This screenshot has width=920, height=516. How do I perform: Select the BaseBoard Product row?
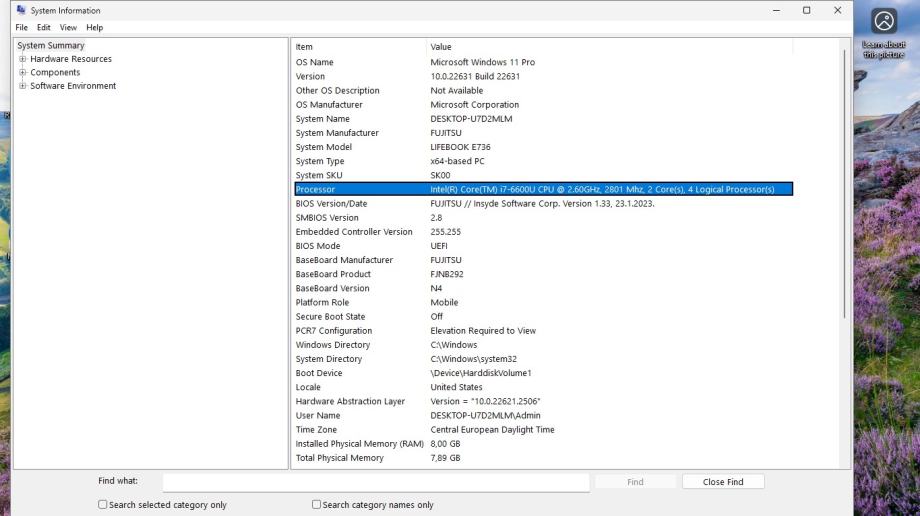(x=543, y=274)
